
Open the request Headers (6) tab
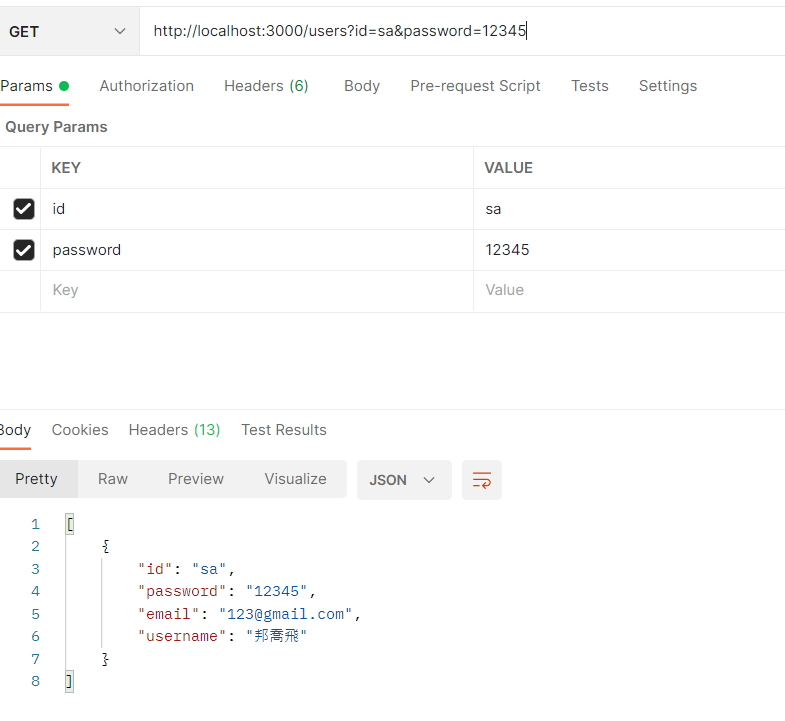266,86
